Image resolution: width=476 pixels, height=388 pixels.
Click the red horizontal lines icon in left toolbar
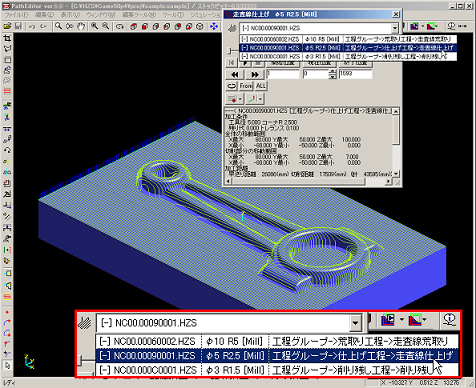click(x=7, y=91)
